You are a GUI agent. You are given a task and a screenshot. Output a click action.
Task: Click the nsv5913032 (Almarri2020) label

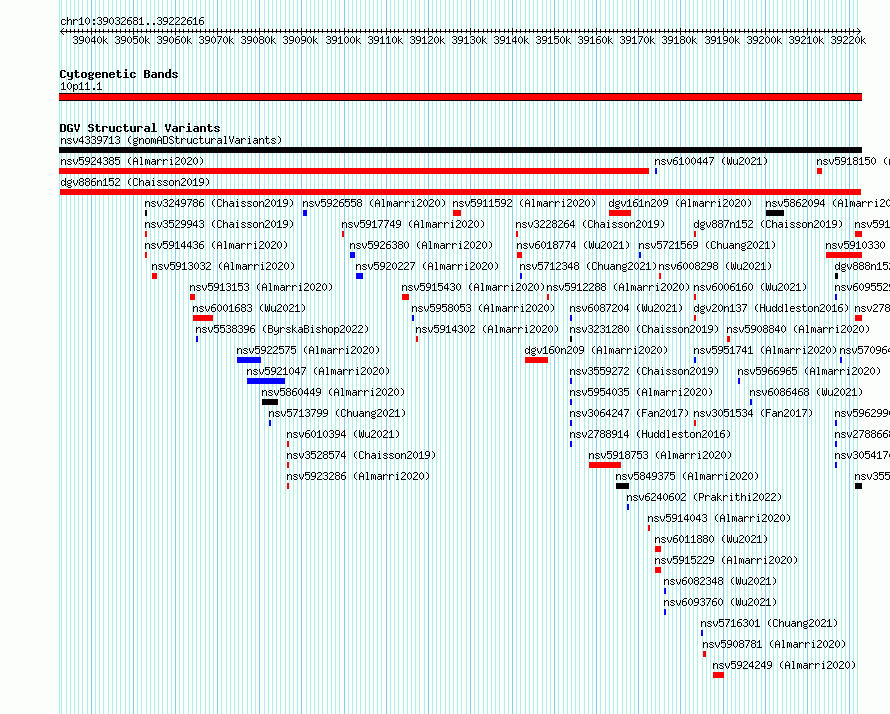tap(223, 266)
